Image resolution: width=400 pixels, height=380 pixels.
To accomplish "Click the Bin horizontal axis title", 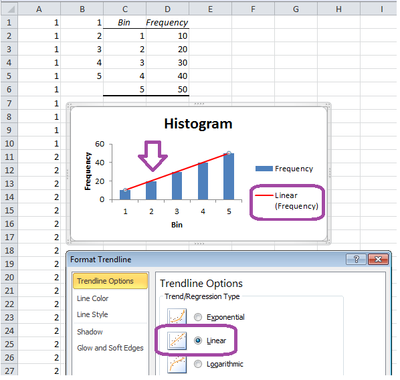I will tap(177, 225).
